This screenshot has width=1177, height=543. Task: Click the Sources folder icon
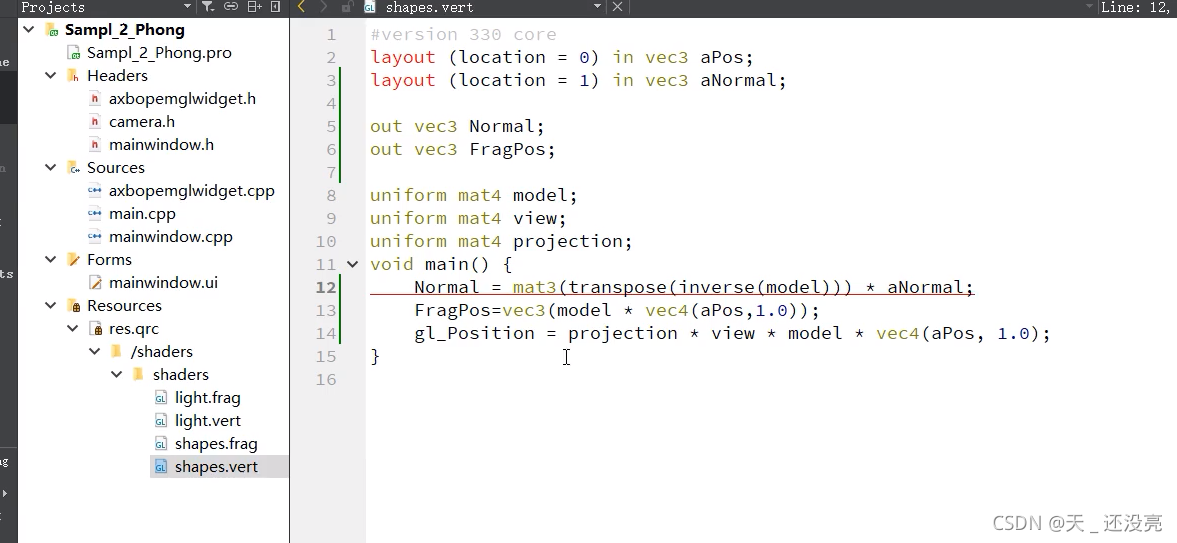click(74, 167)
